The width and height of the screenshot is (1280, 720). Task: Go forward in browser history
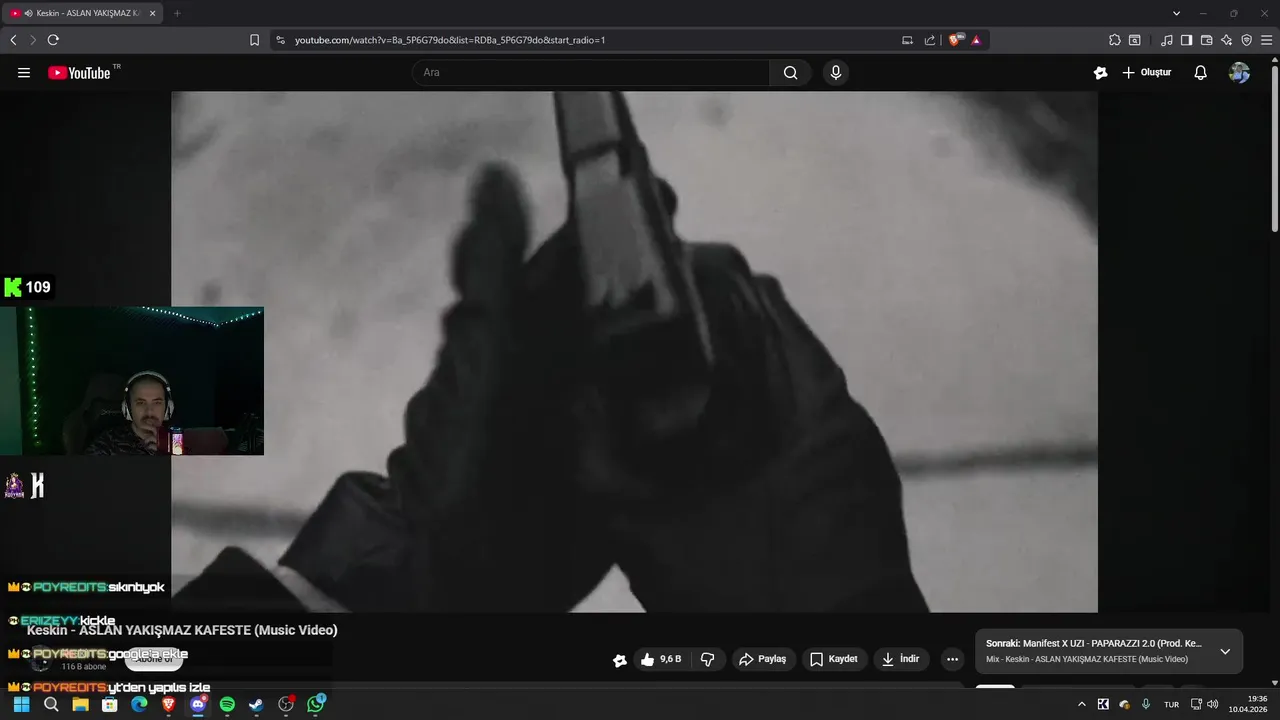(x=32, y=40)
